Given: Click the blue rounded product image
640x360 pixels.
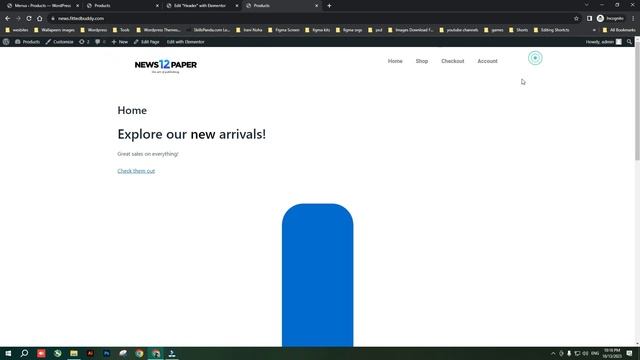Looking at the screenshot, I should coord(318,275).
